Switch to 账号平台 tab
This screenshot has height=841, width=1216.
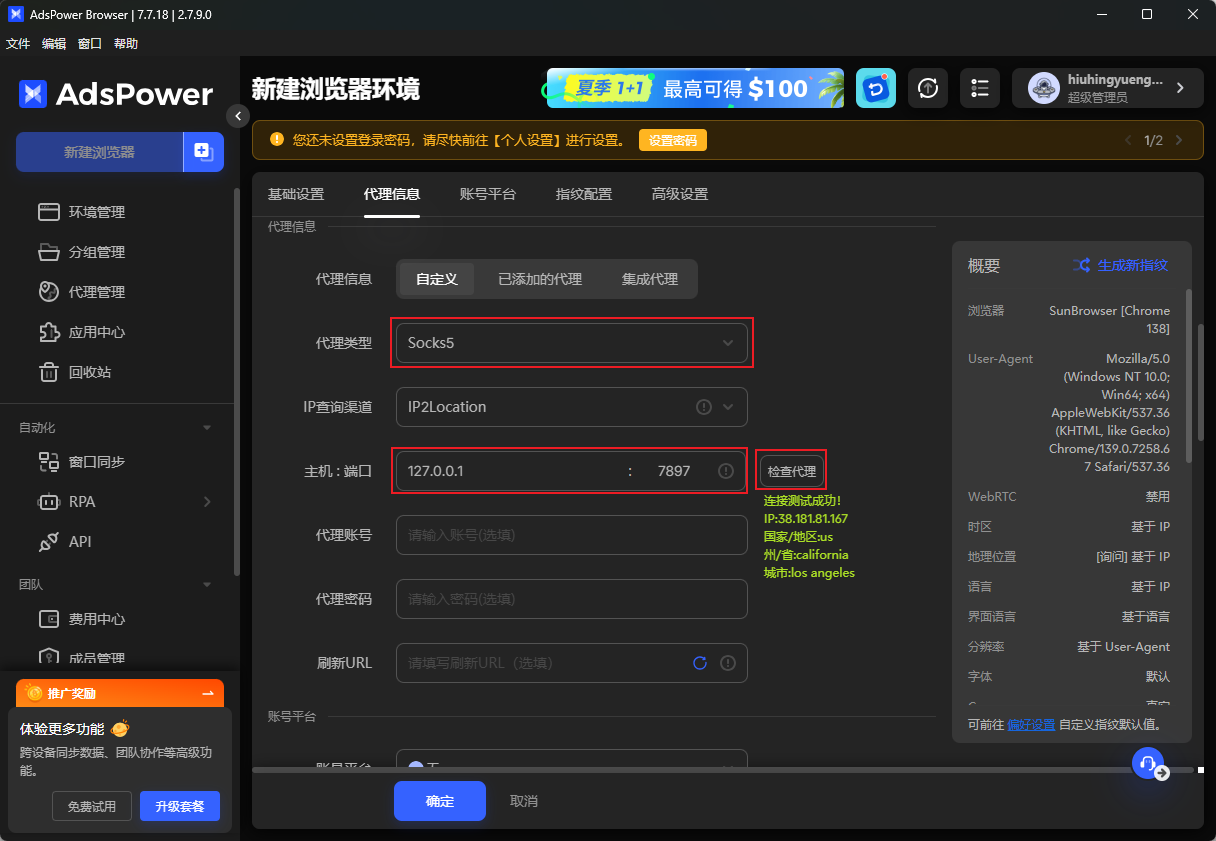(488, 194)
